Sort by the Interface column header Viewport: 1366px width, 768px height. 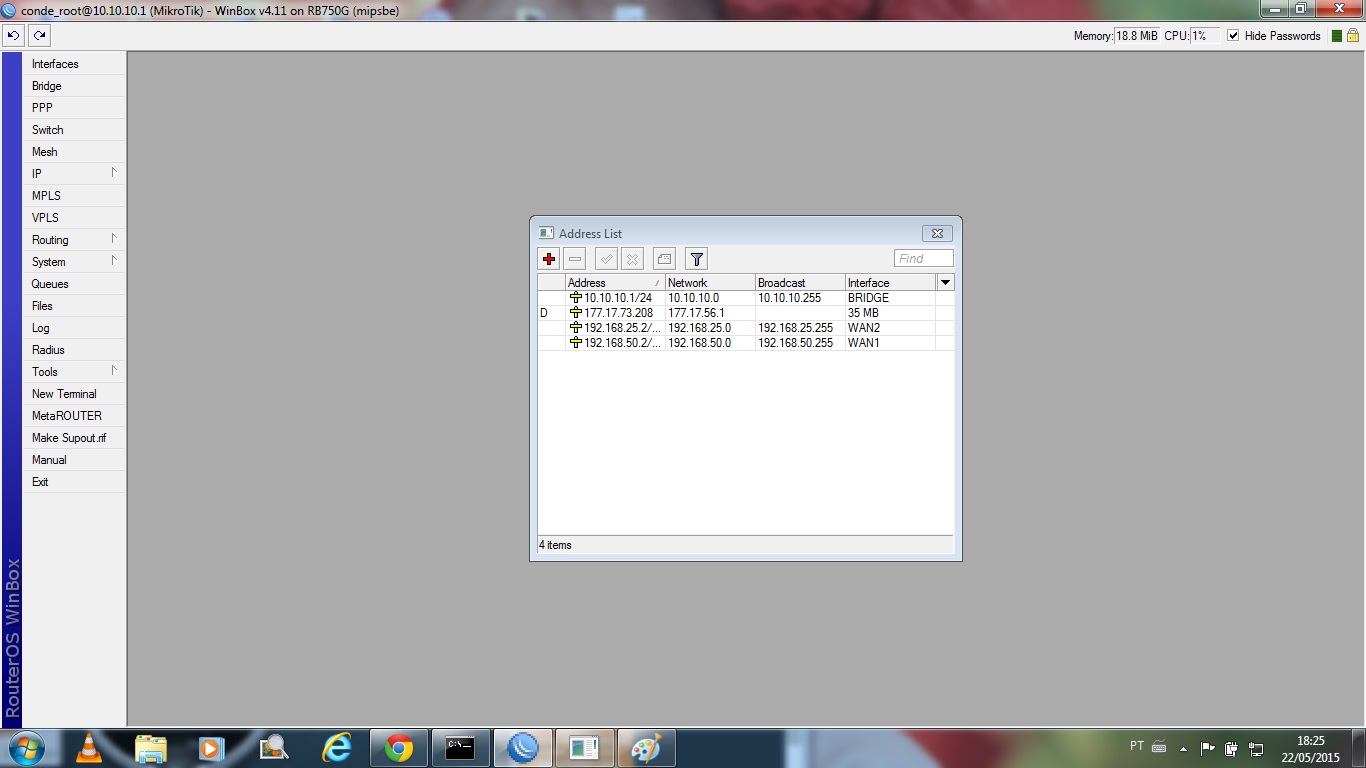pos(890,283)
